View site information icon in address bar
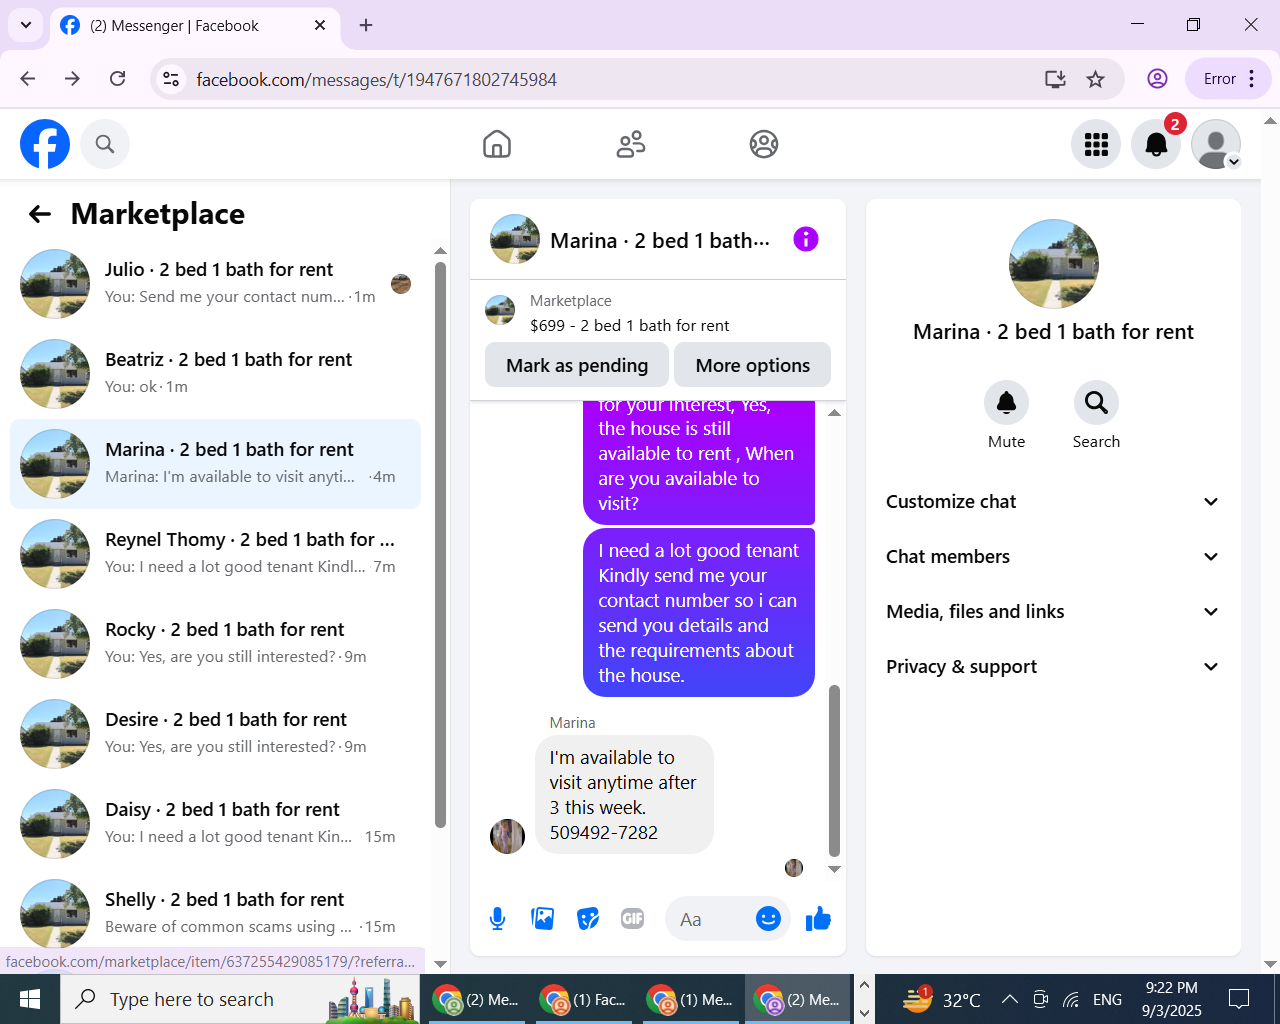This screenshot has height=1024, width=1280. [171, 79]
